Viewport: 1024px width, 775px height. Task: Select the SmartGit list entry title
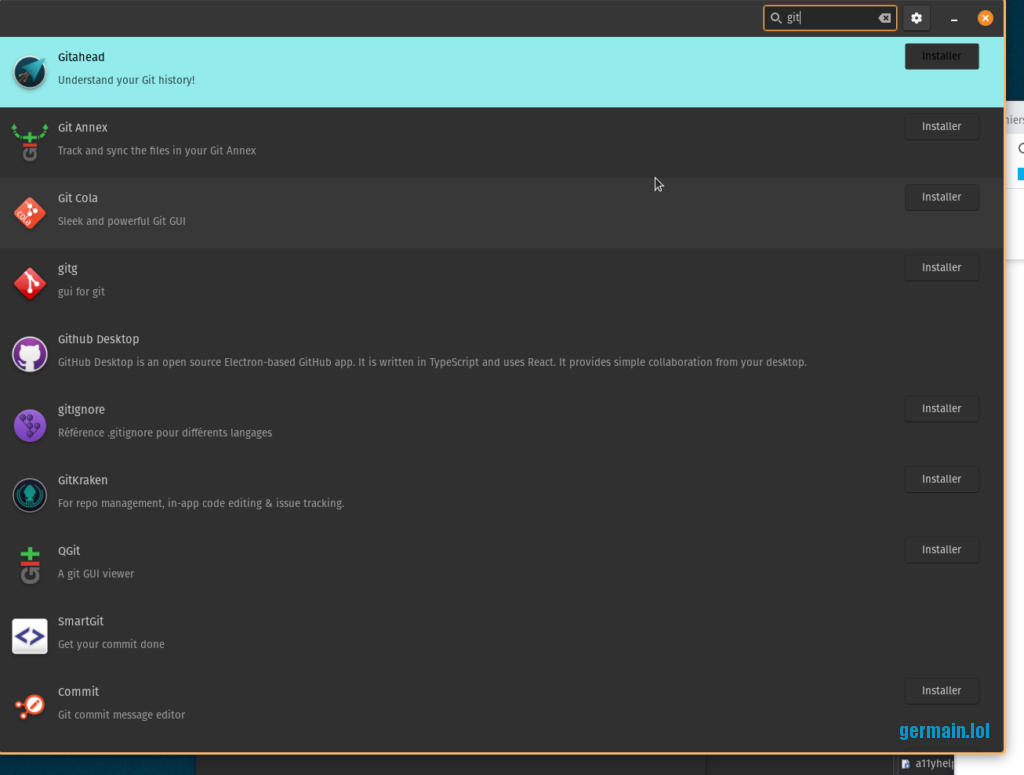pyautogui.click(x=80, y=621)
